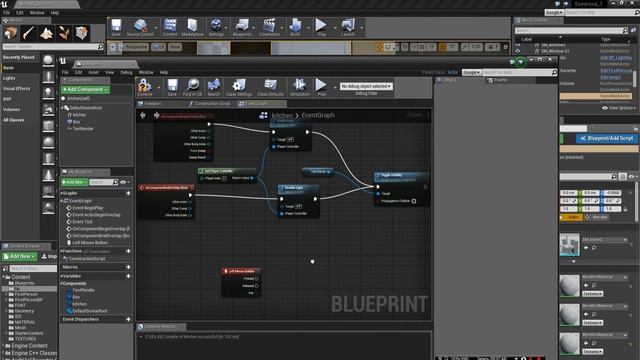Navigate back in the event graph
Viewport: 640px width, 360px height.
click(x=143, y=116)
